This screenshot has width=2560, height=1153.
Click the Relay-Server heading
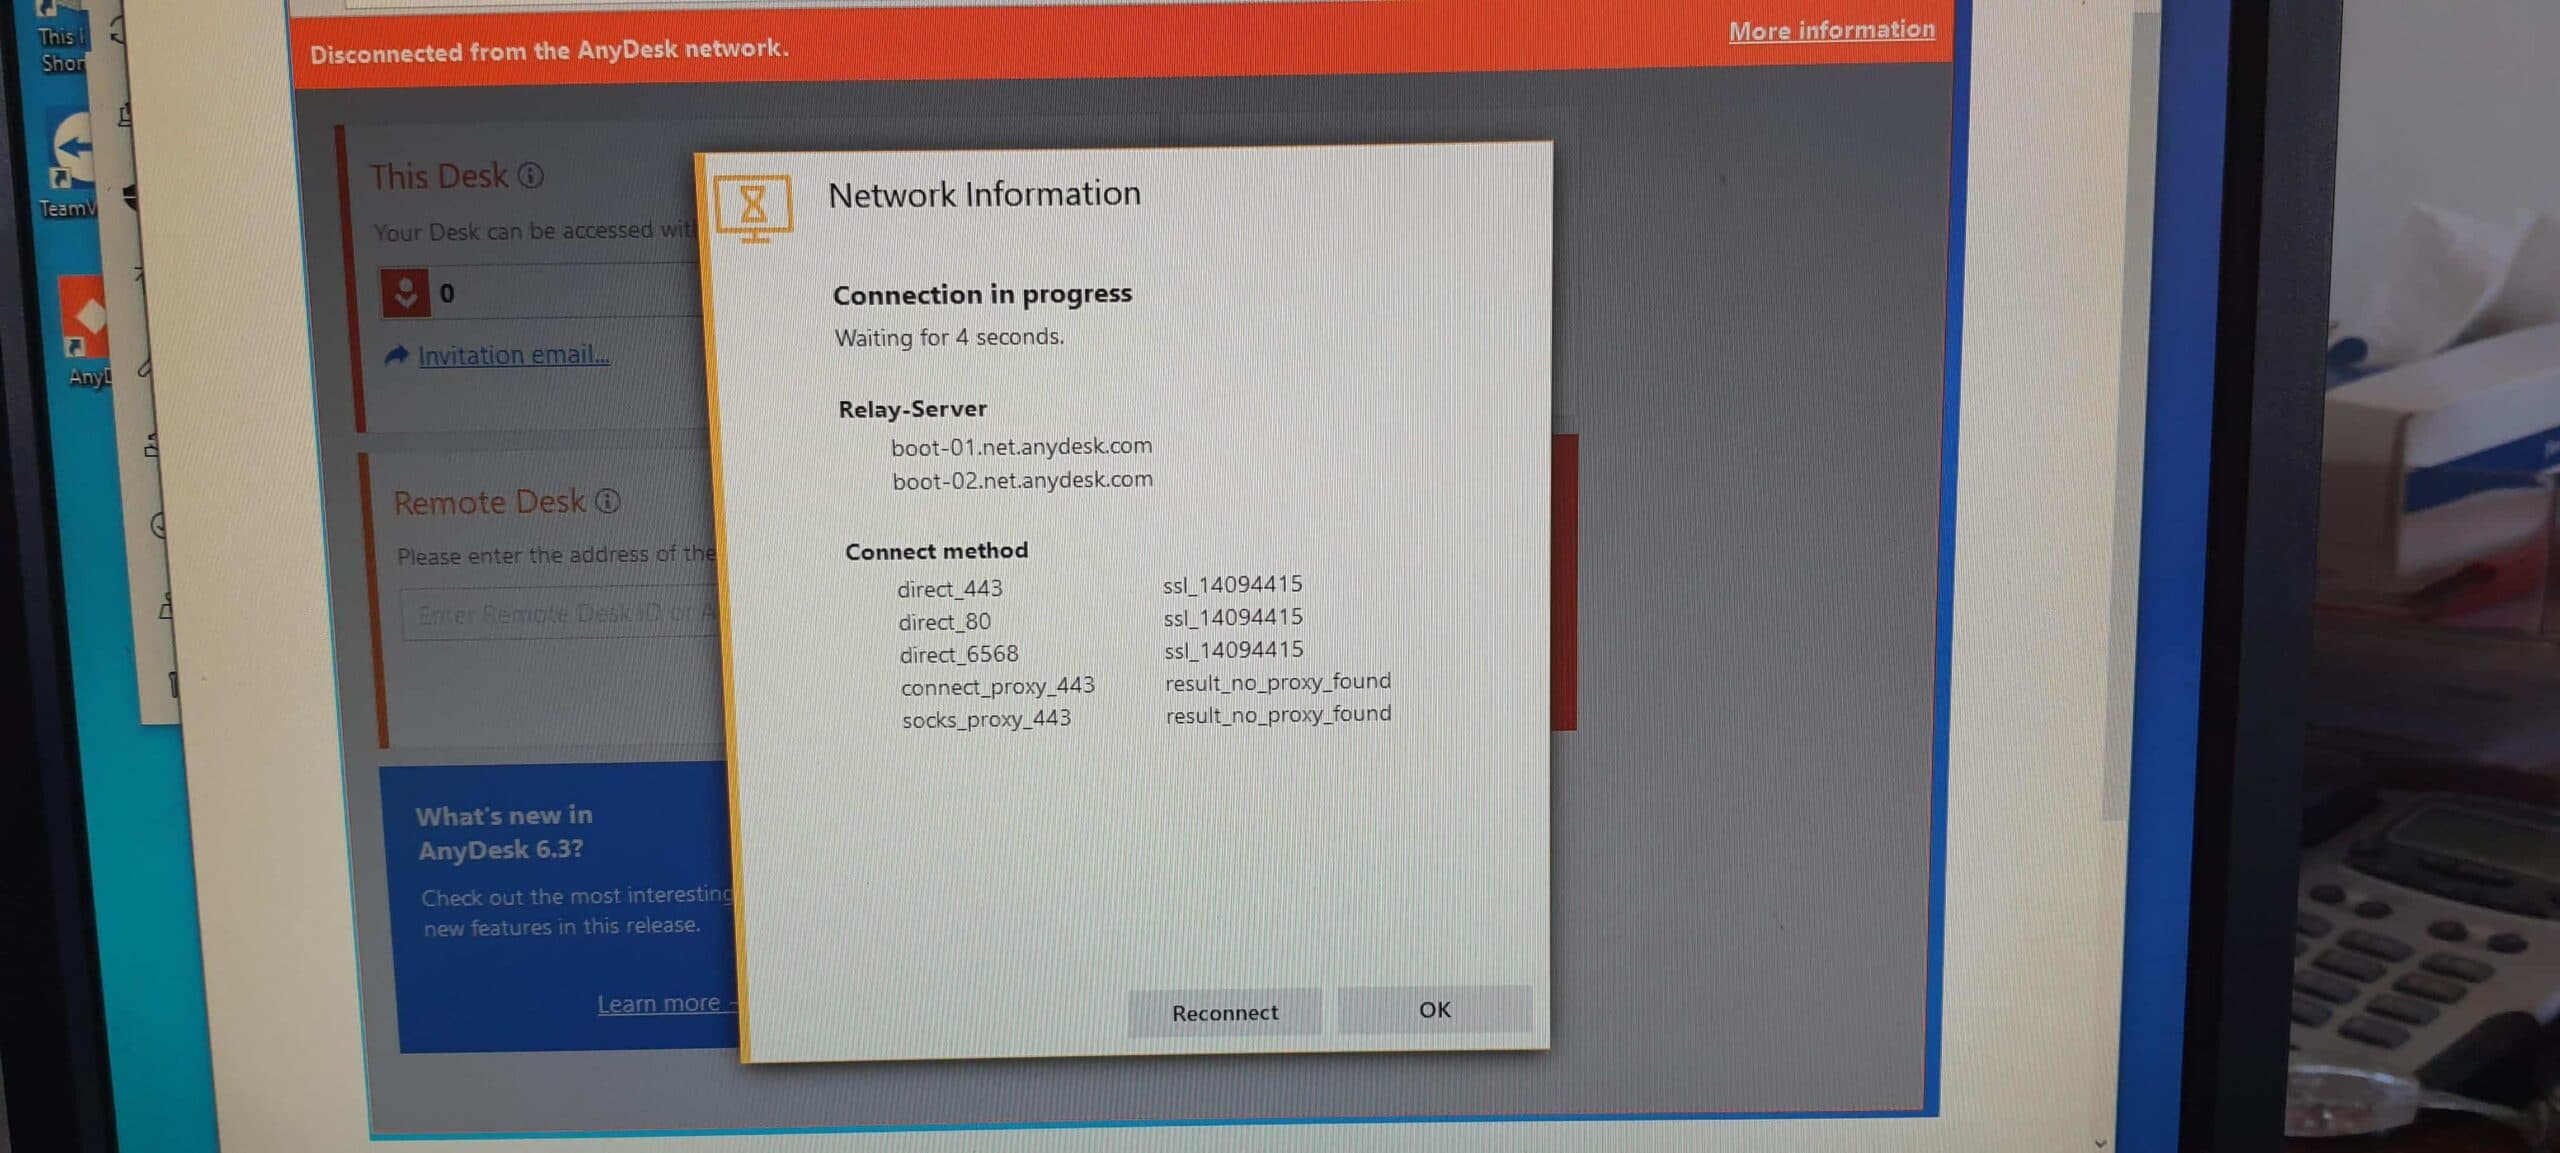coord(912,409)
